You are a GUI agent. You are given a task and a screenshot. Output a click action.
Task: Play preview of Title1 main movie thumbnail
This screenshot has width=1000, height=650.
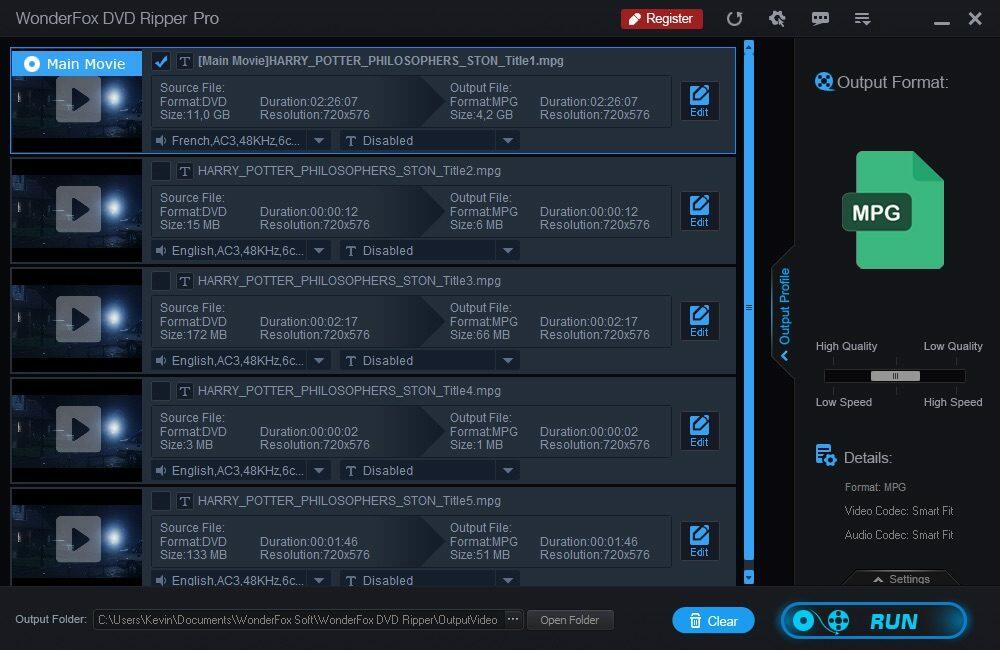pyautogui.click(x=78, y=100)
